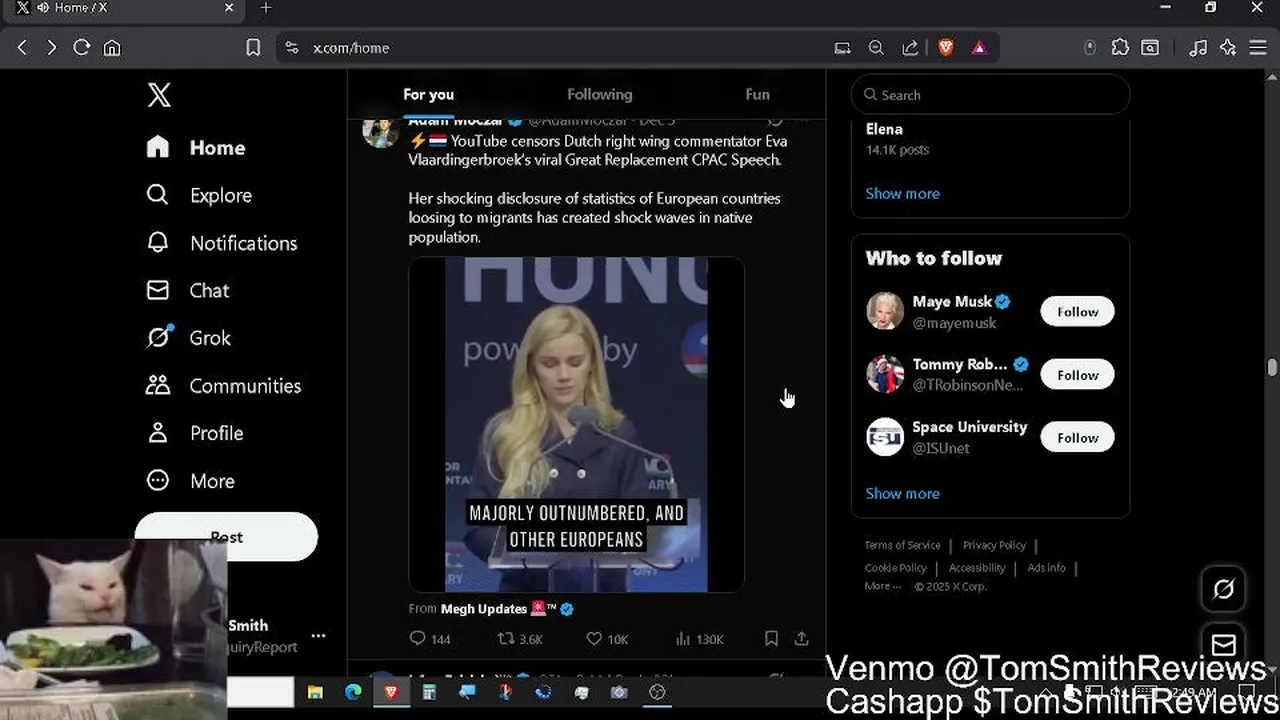Follow Tommy Robinson
1280x720 pixels.
click(x=1077, y=375)
